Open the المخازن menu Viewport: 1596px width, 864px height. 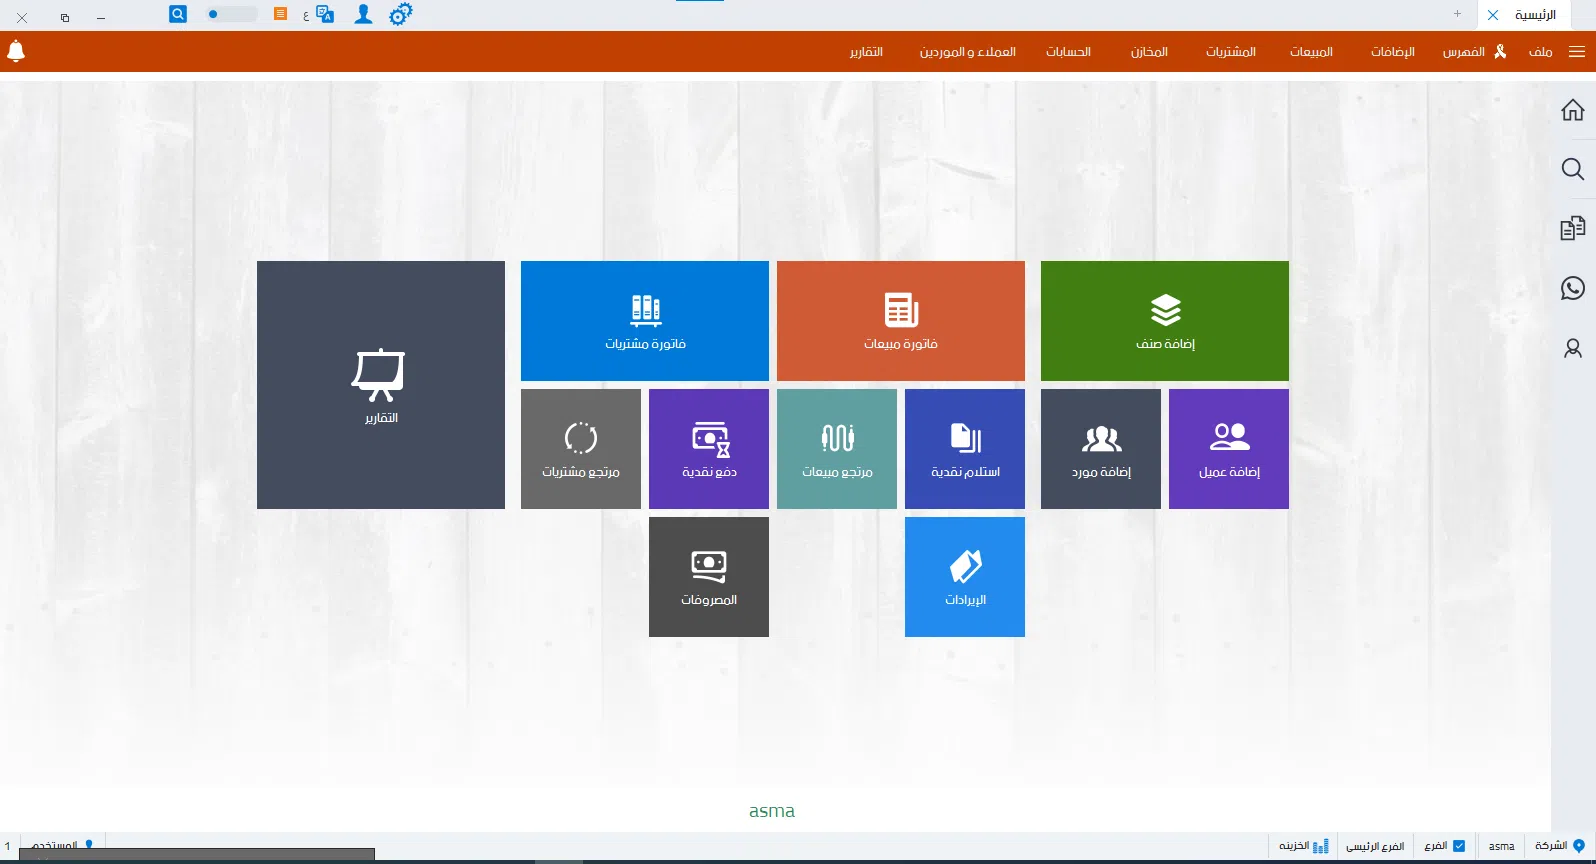pyautogui.click(x=1149, y=52)
